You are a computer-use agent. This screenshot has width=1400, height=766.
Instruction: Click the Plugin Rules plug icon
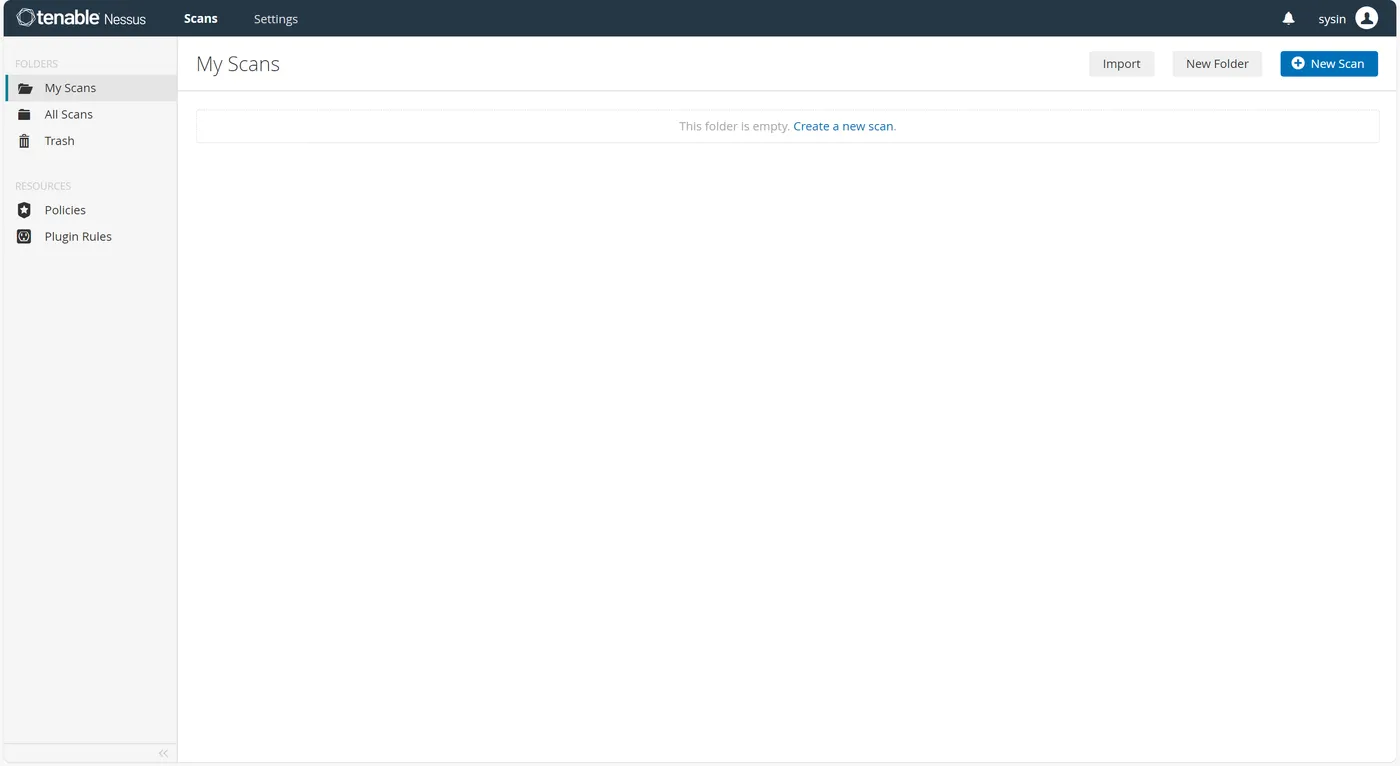24,237
